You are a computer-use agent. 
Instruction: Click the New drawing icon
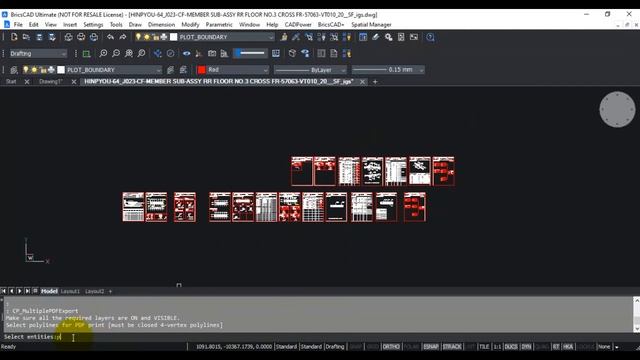point(14,37)
